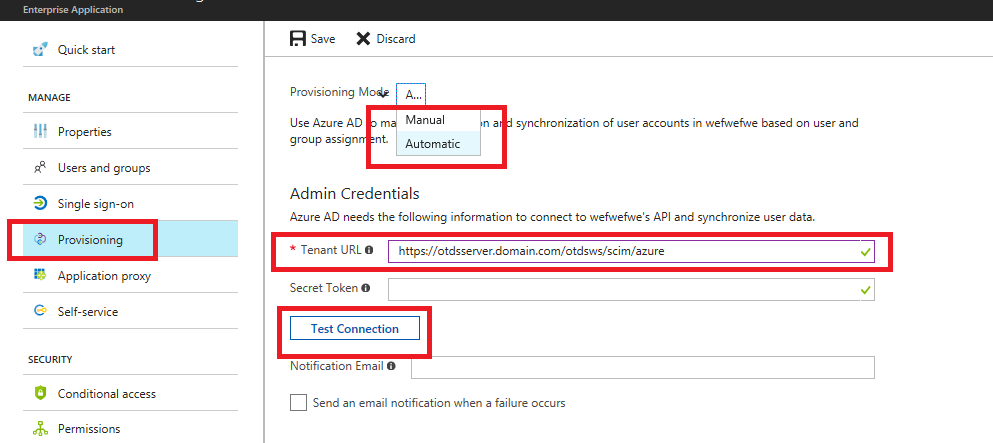
Task: Open Single sign-on settings
Action: click(x=130, y=204)
